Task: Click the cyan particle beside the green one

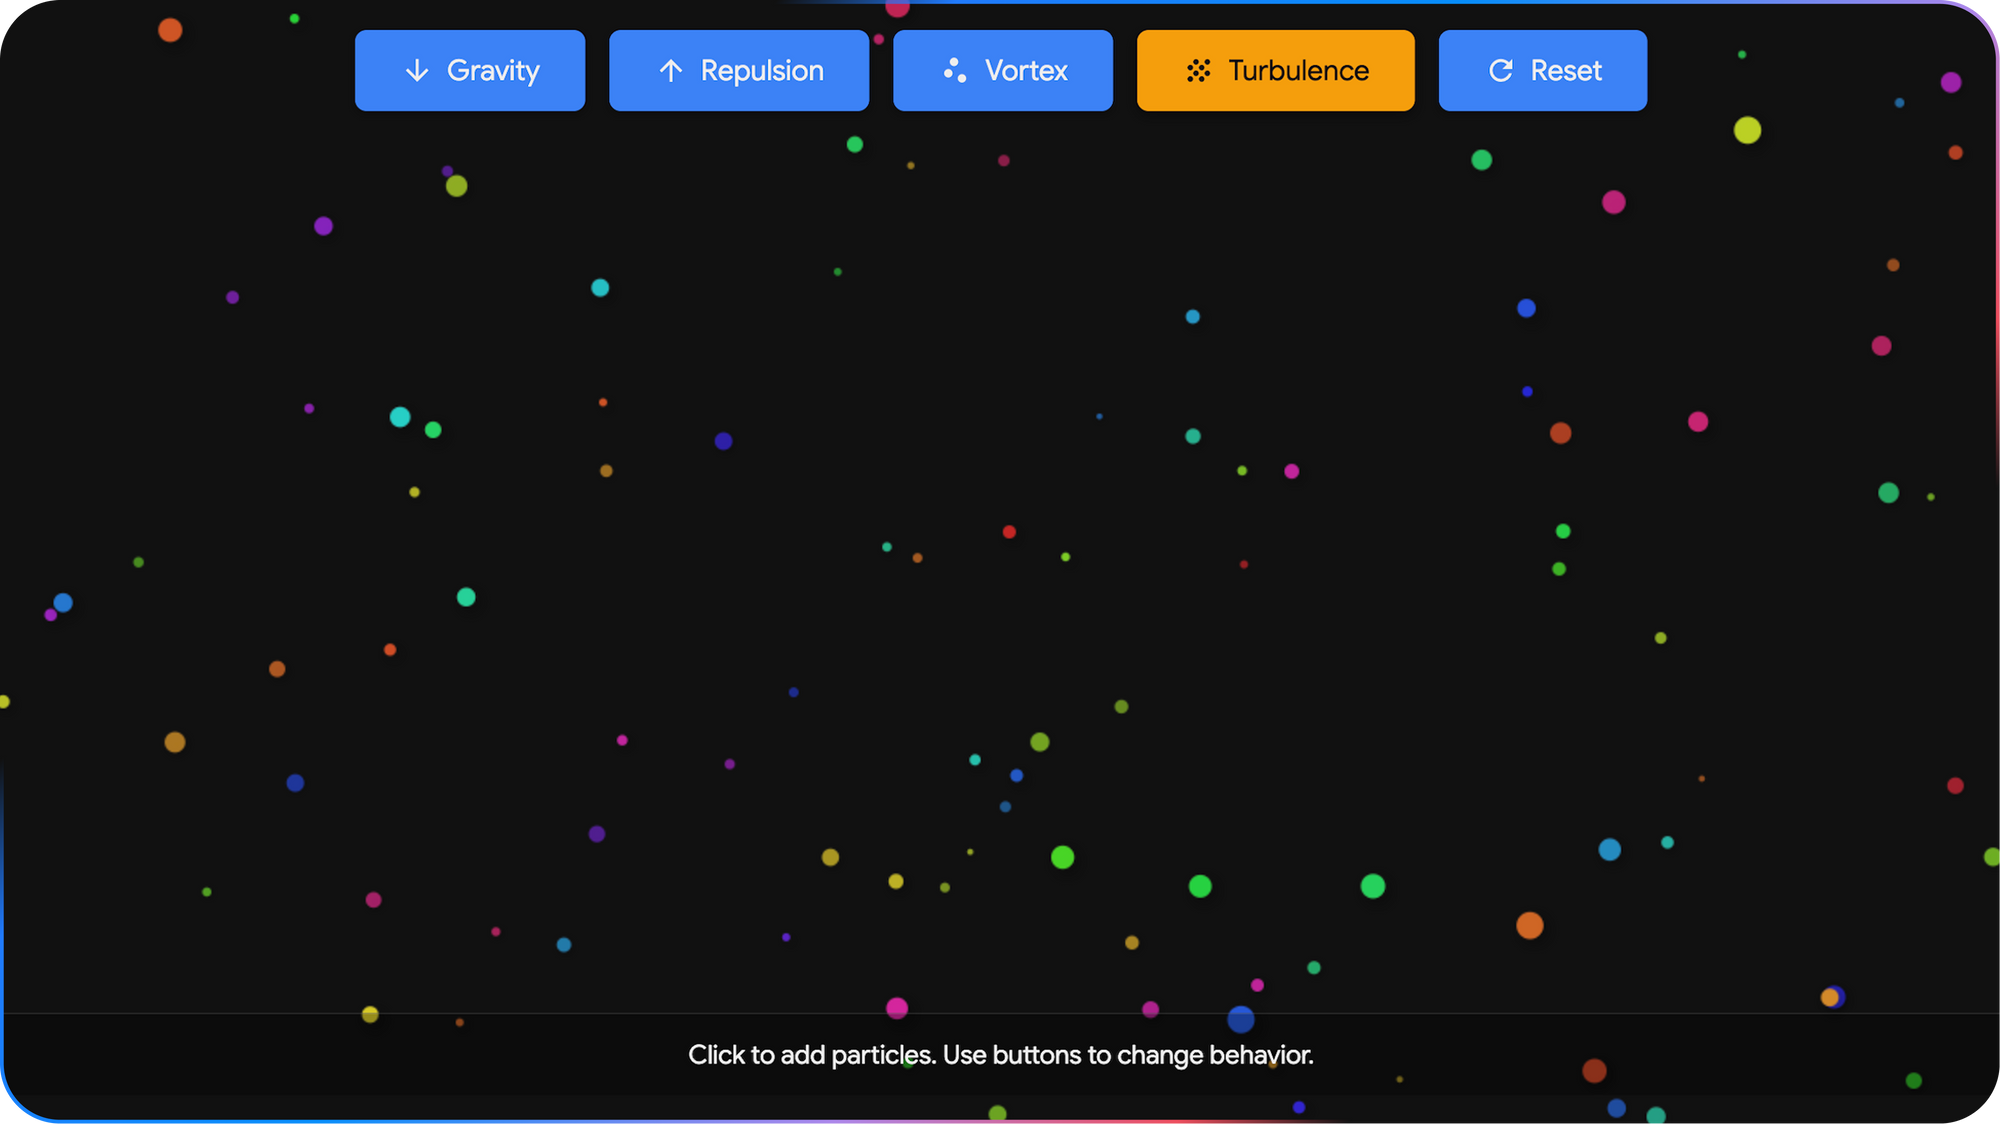Action: 400,417
